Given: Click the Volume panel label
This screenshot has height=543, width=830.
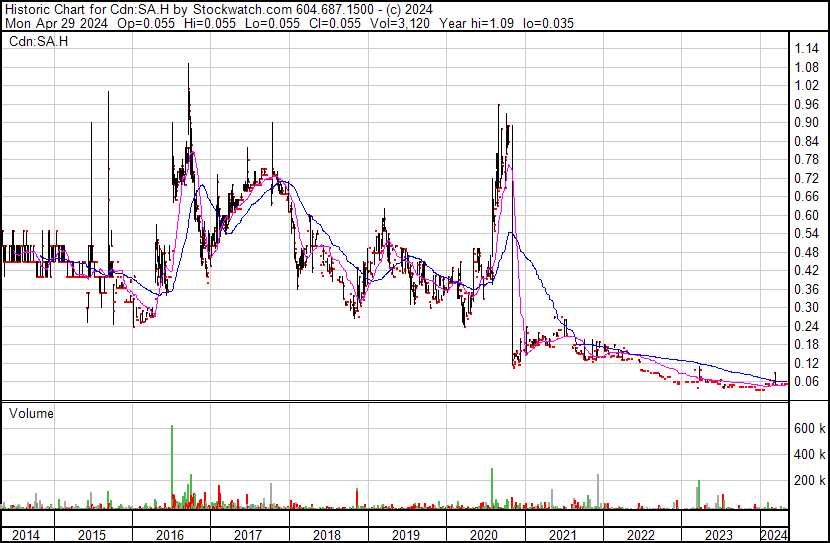Looking at the screenshot, I should pos(31,413).
